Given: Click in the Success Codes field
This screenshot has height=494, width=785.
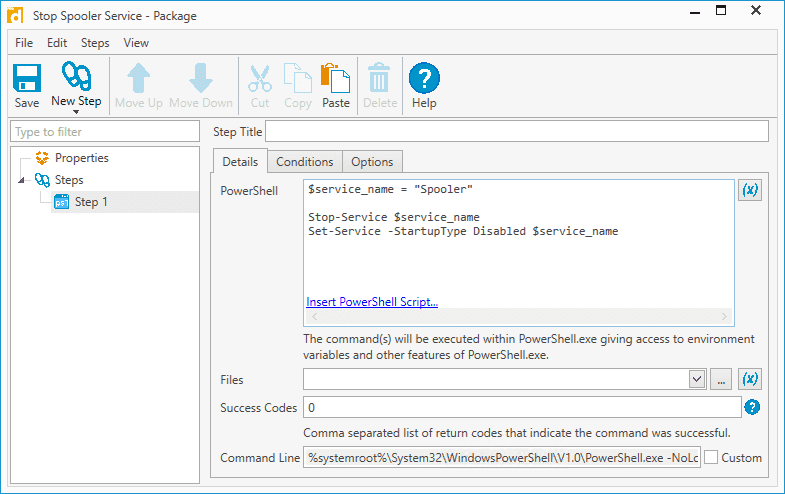Looking at the screenshot, I should pos(522,407).
